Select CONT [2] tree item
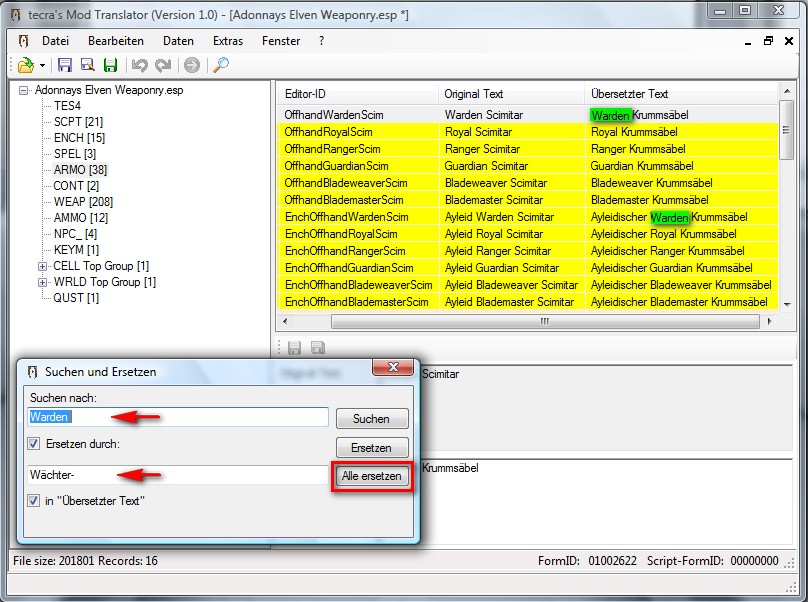The height and width of the screenshot is (602, 808). tap(76, 186)
